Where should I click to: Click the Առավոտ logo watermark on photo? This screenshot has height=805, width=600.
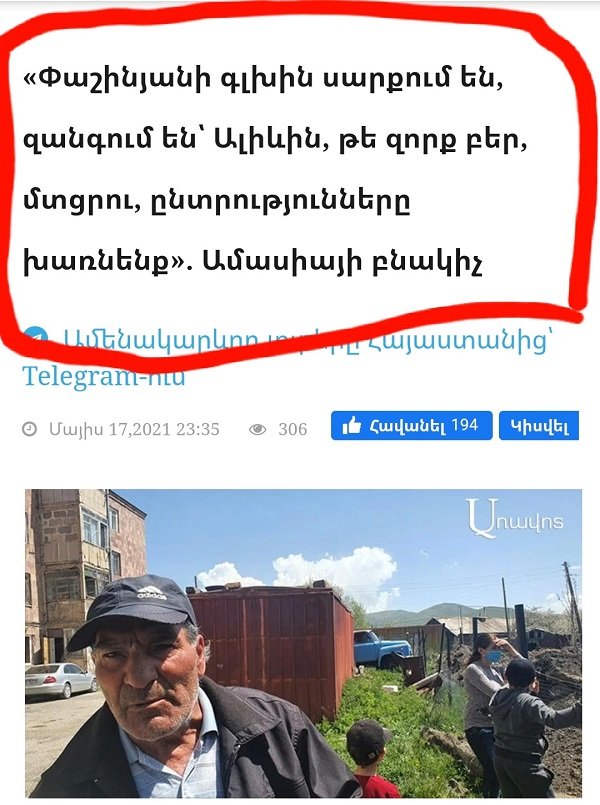pyautogui.click(x=515, y=518)
